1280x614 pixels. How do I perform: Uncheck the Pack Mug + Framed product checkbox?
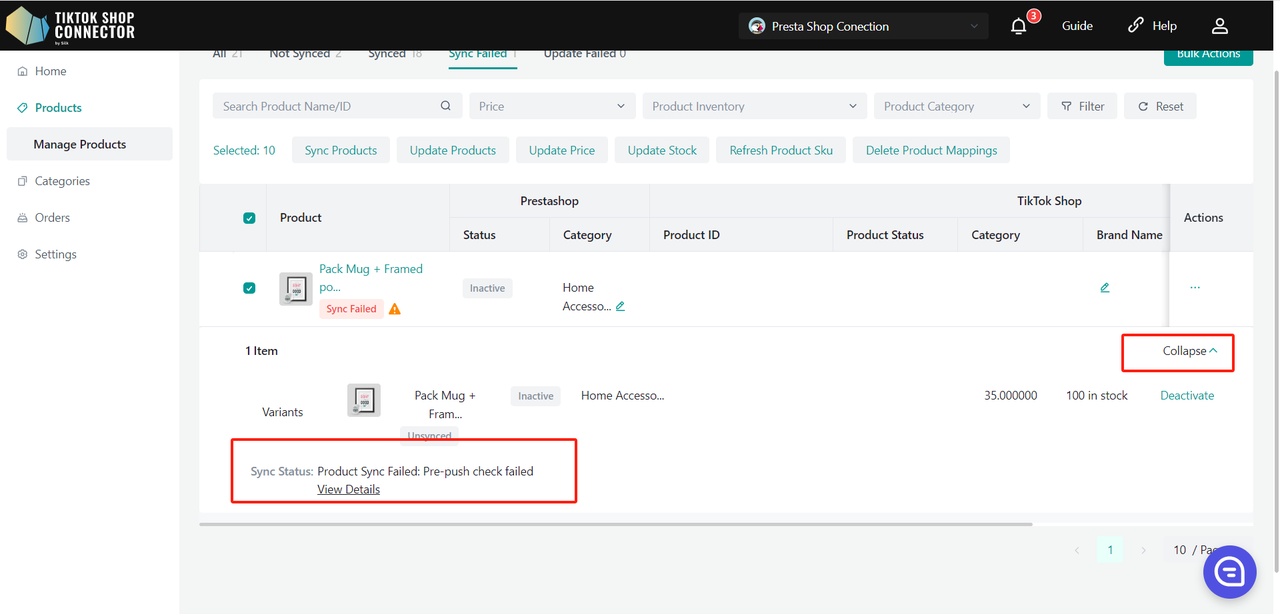coord(249,288)
